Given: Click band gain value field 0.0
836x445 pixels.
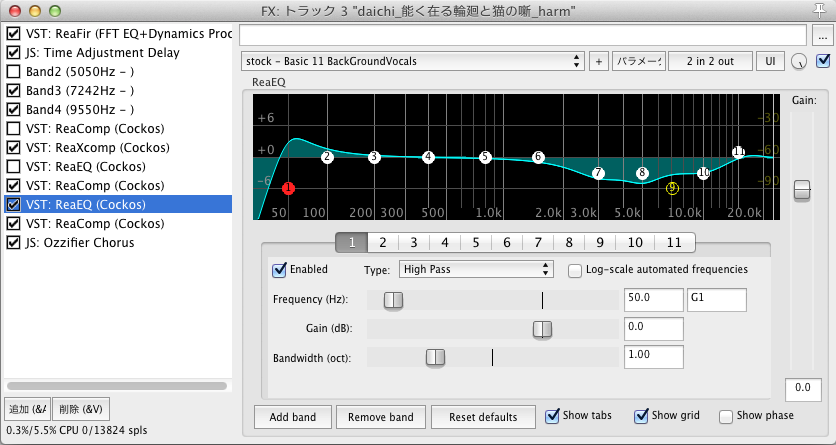Looking at the screenshot, I should (x=654, y=329).
